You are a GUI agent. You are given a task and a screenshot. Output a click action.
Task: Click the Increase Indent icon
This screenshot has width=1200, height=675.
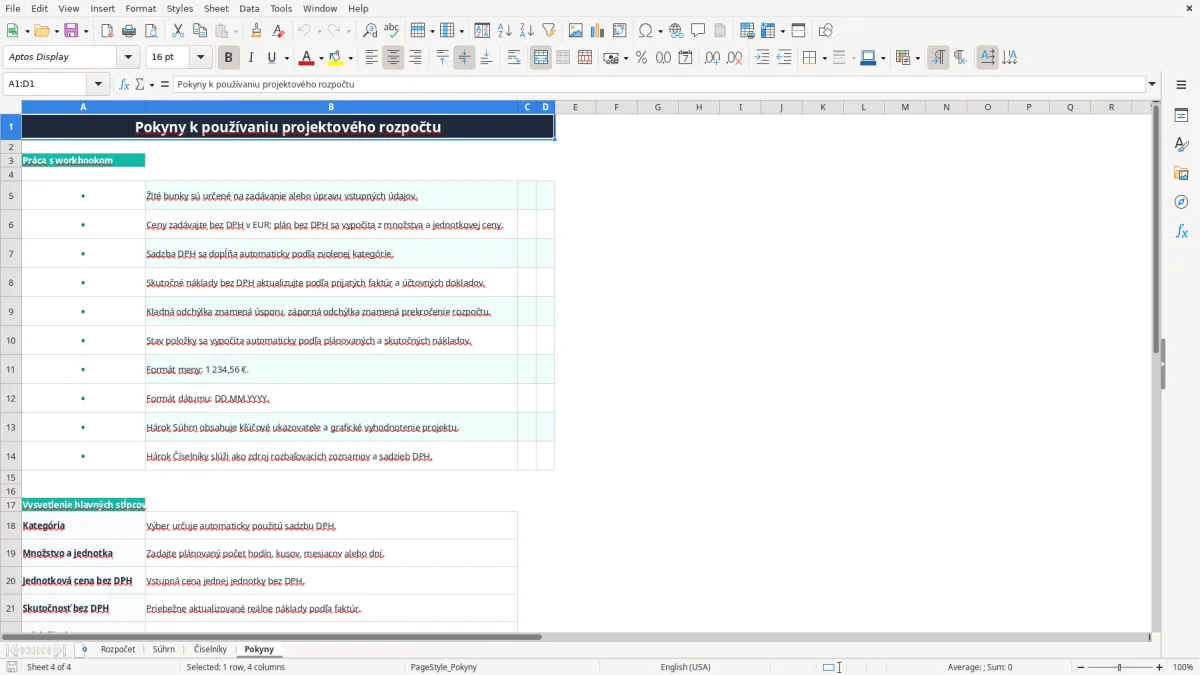point(762,58)
